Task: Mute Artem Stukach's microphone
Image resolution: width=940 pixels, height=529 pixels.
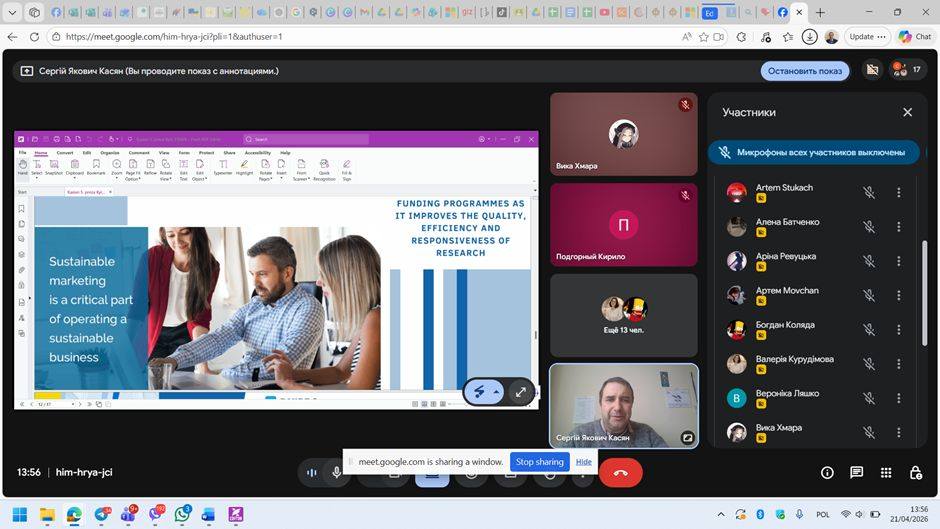Action: click(x=869, y=192)
